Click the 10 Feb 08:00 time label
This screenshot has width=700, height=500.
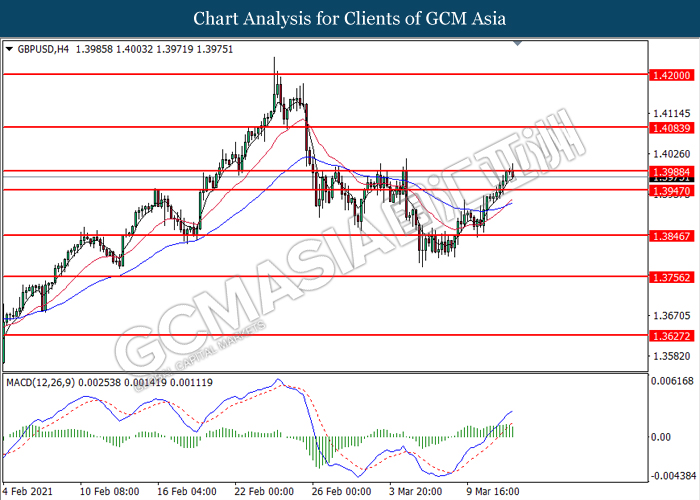click(109, 492)
